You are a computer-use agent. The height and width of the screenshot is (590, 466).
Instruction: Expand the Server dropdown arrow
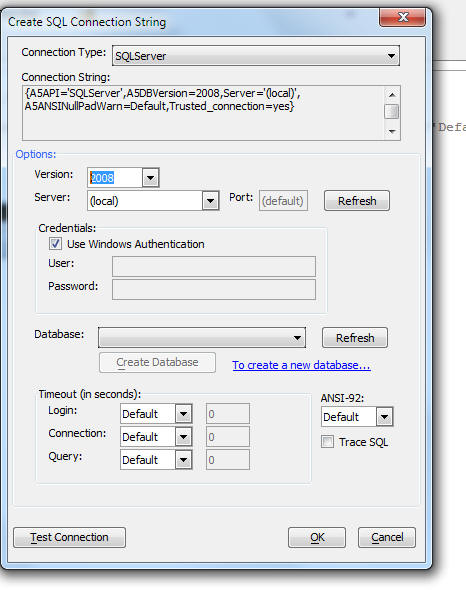click(x=210, y=201)
